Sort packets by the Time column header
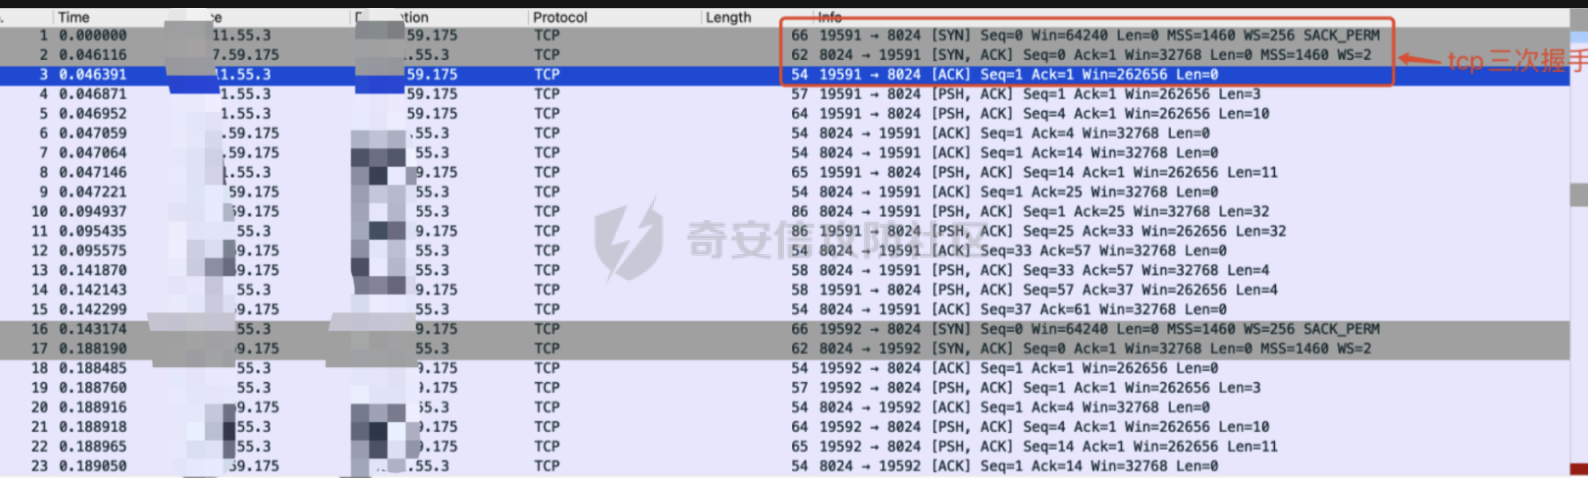 pyautogui.click(x=74, y=17)
